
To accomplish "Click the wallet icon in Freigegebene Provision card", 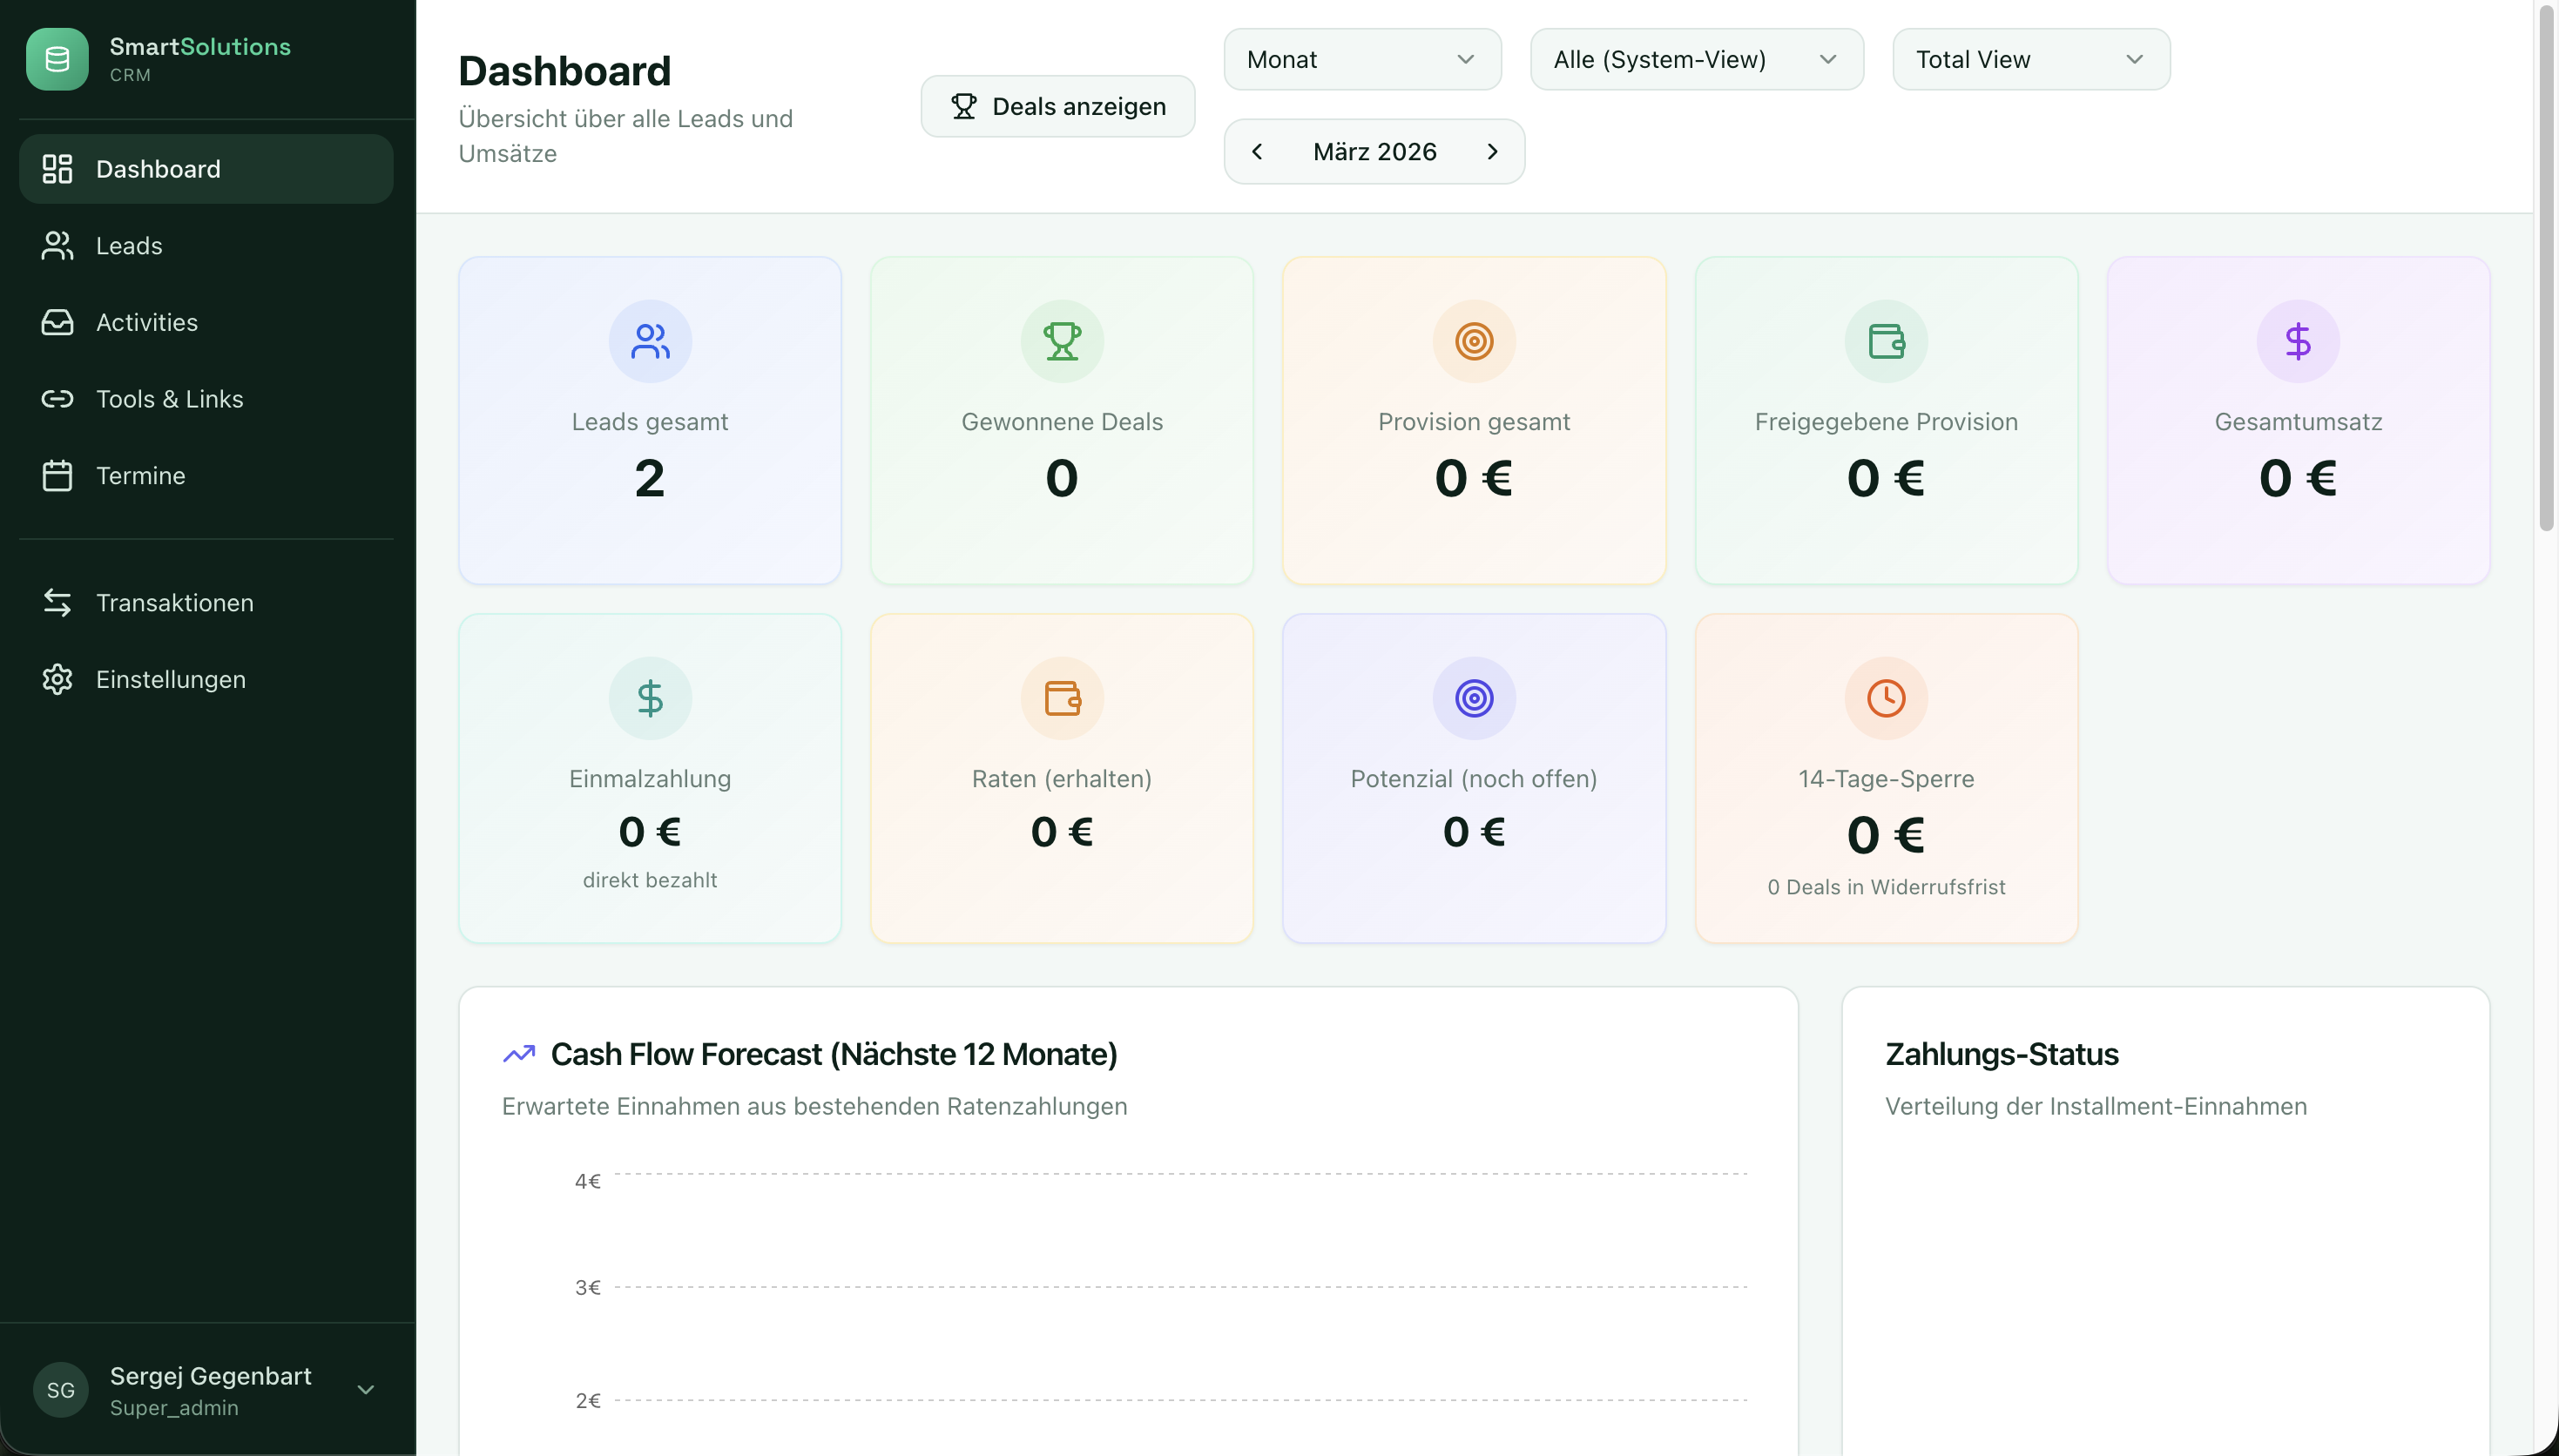I will (1886, 341).
